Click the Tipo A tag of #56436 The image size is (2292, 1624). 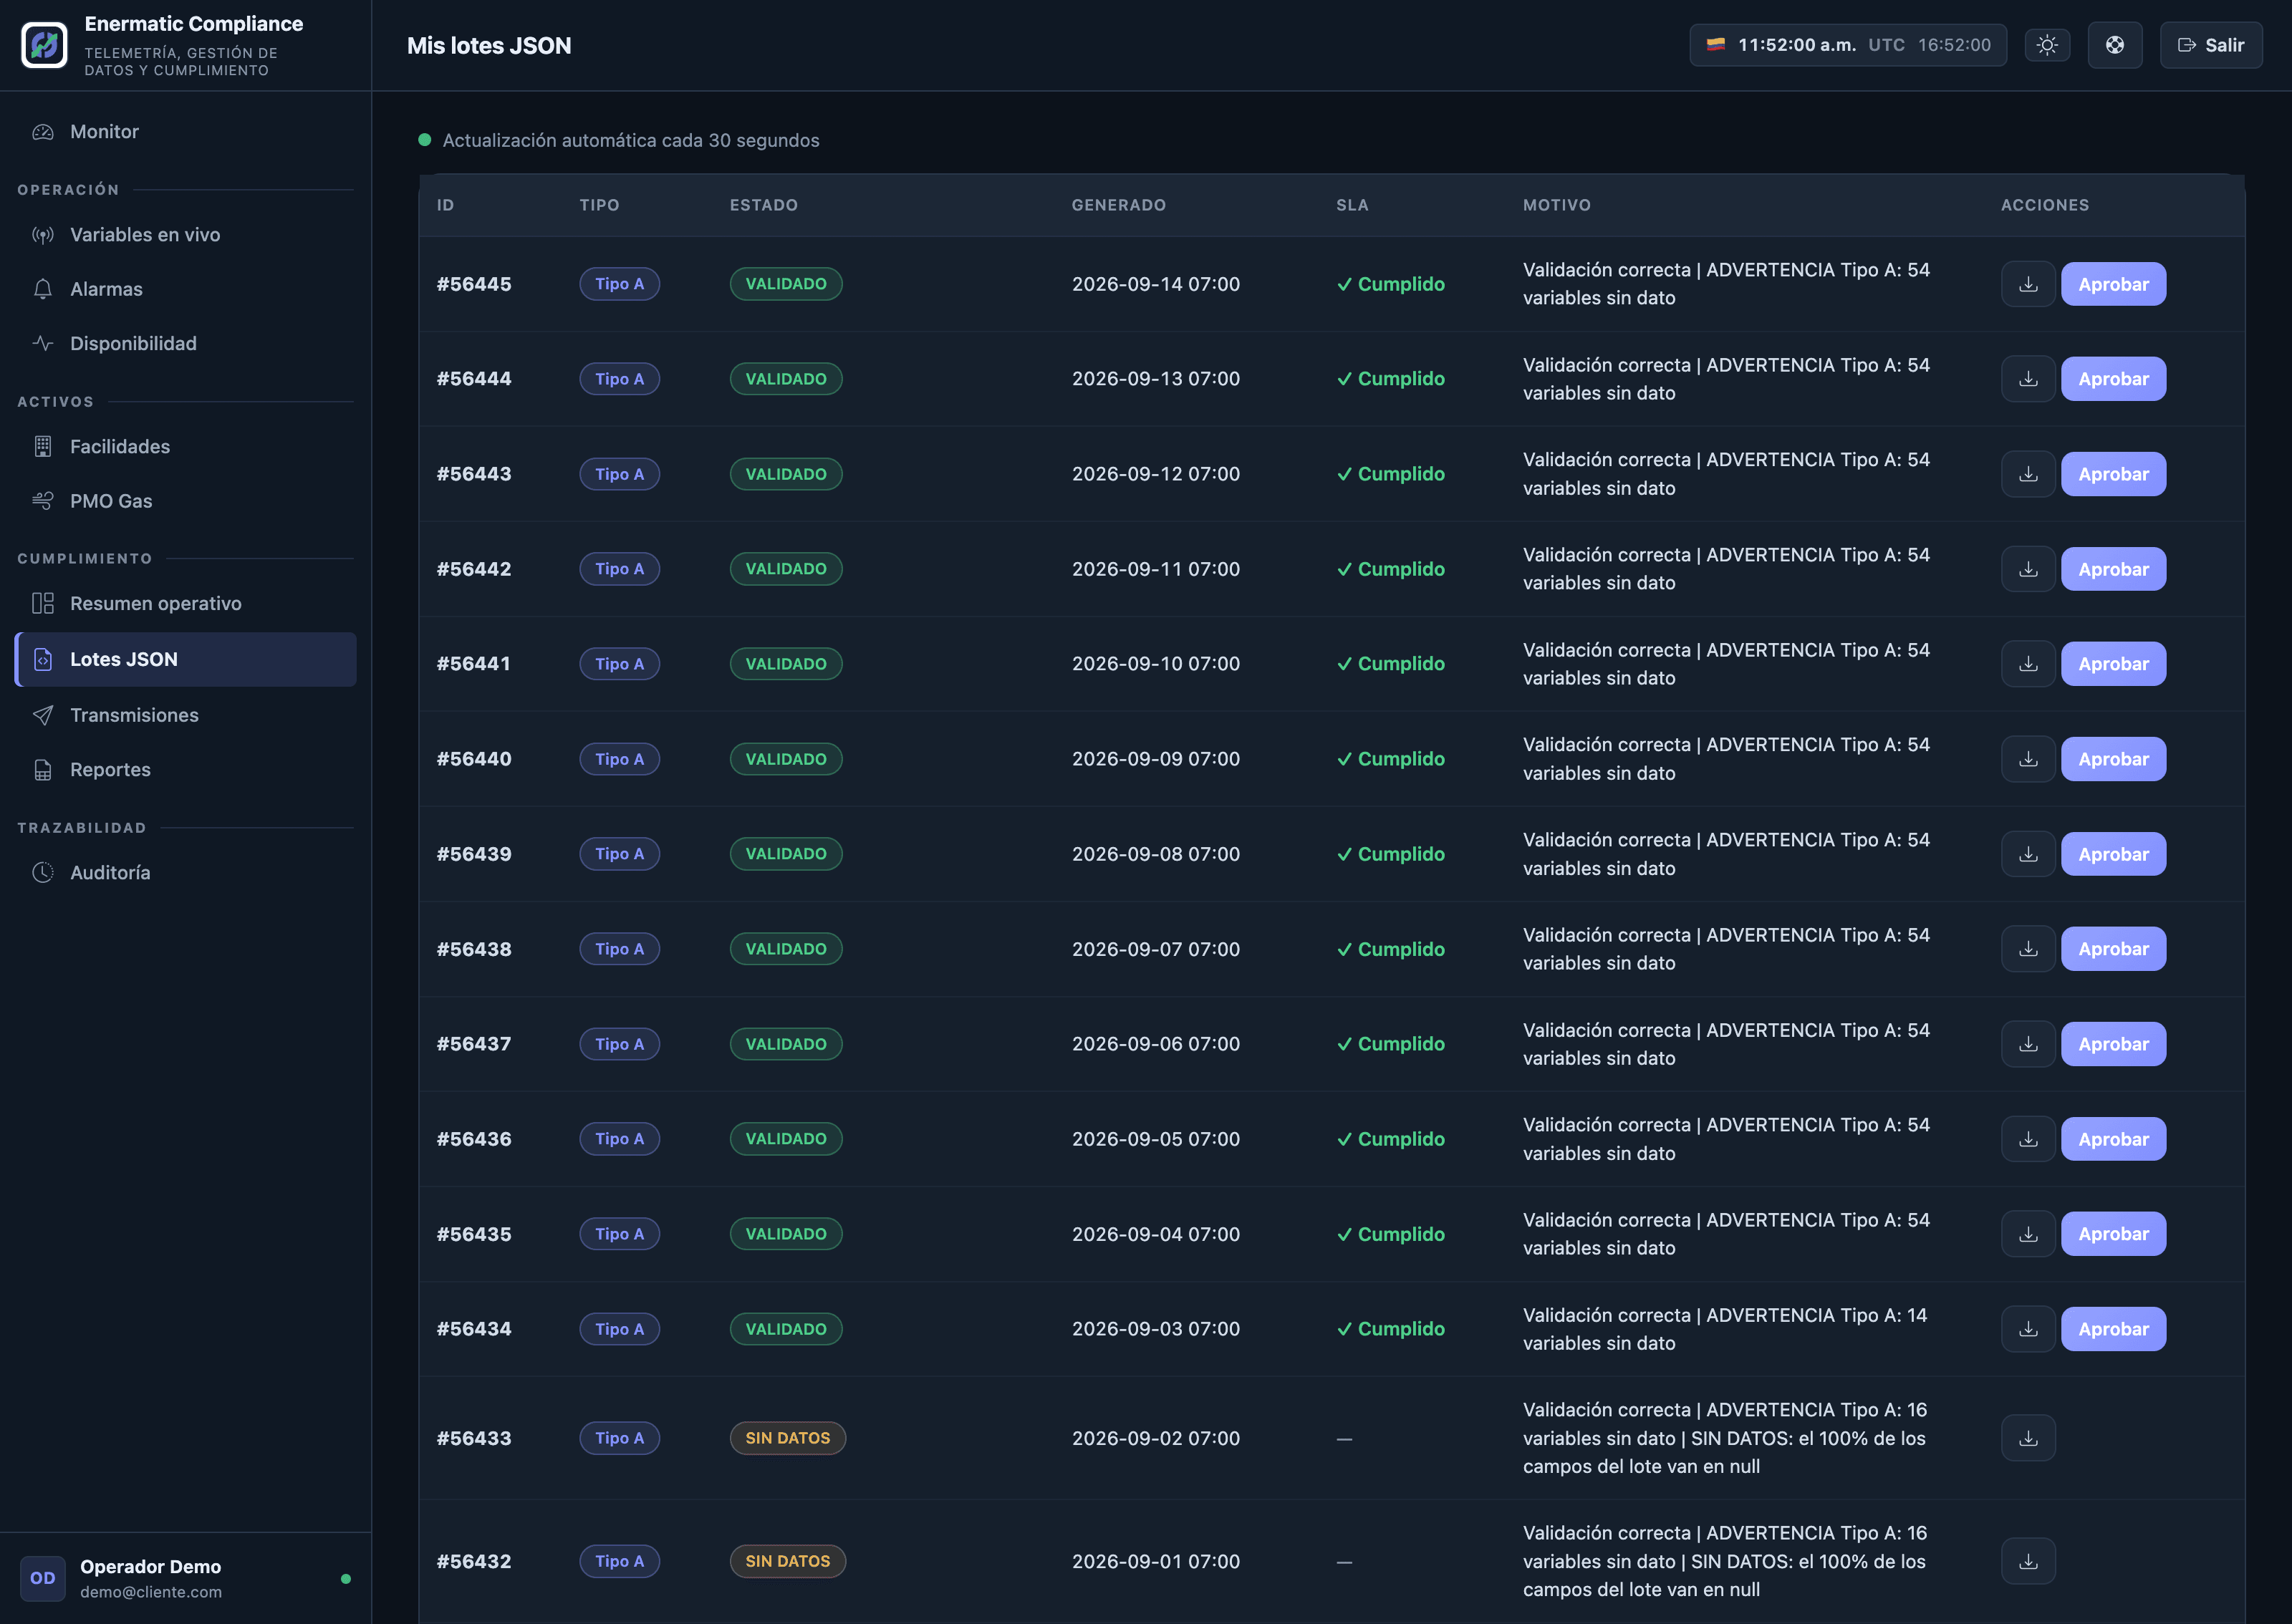(x=619, y=1139)
